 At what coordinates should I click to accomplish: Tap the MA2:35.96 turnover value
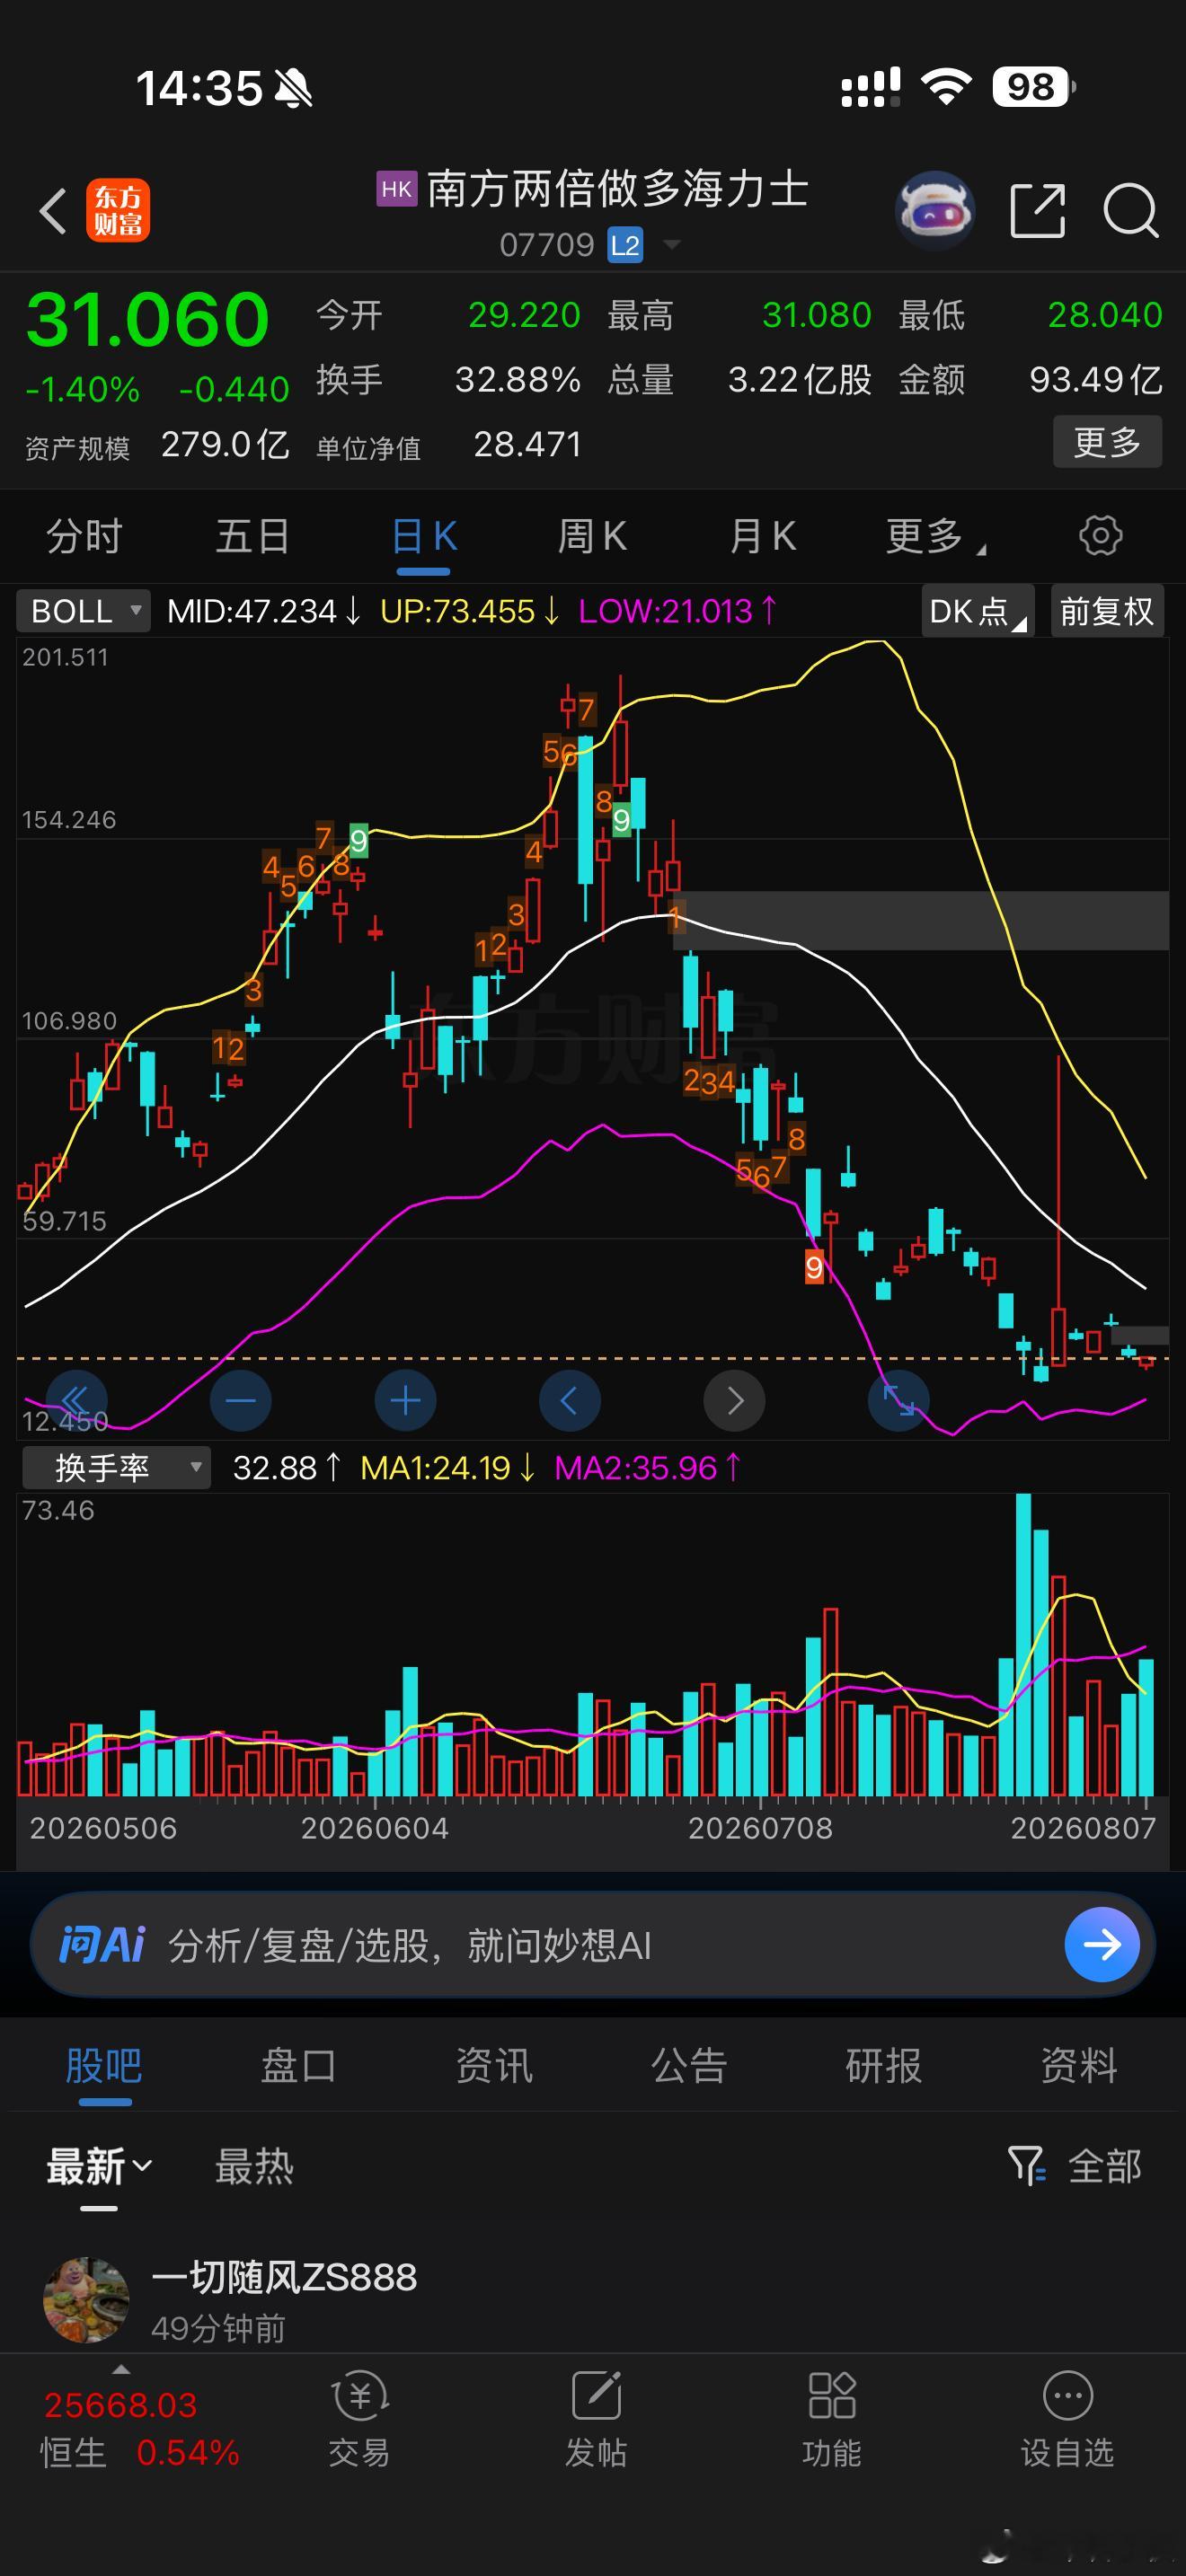pos(647,1468)
